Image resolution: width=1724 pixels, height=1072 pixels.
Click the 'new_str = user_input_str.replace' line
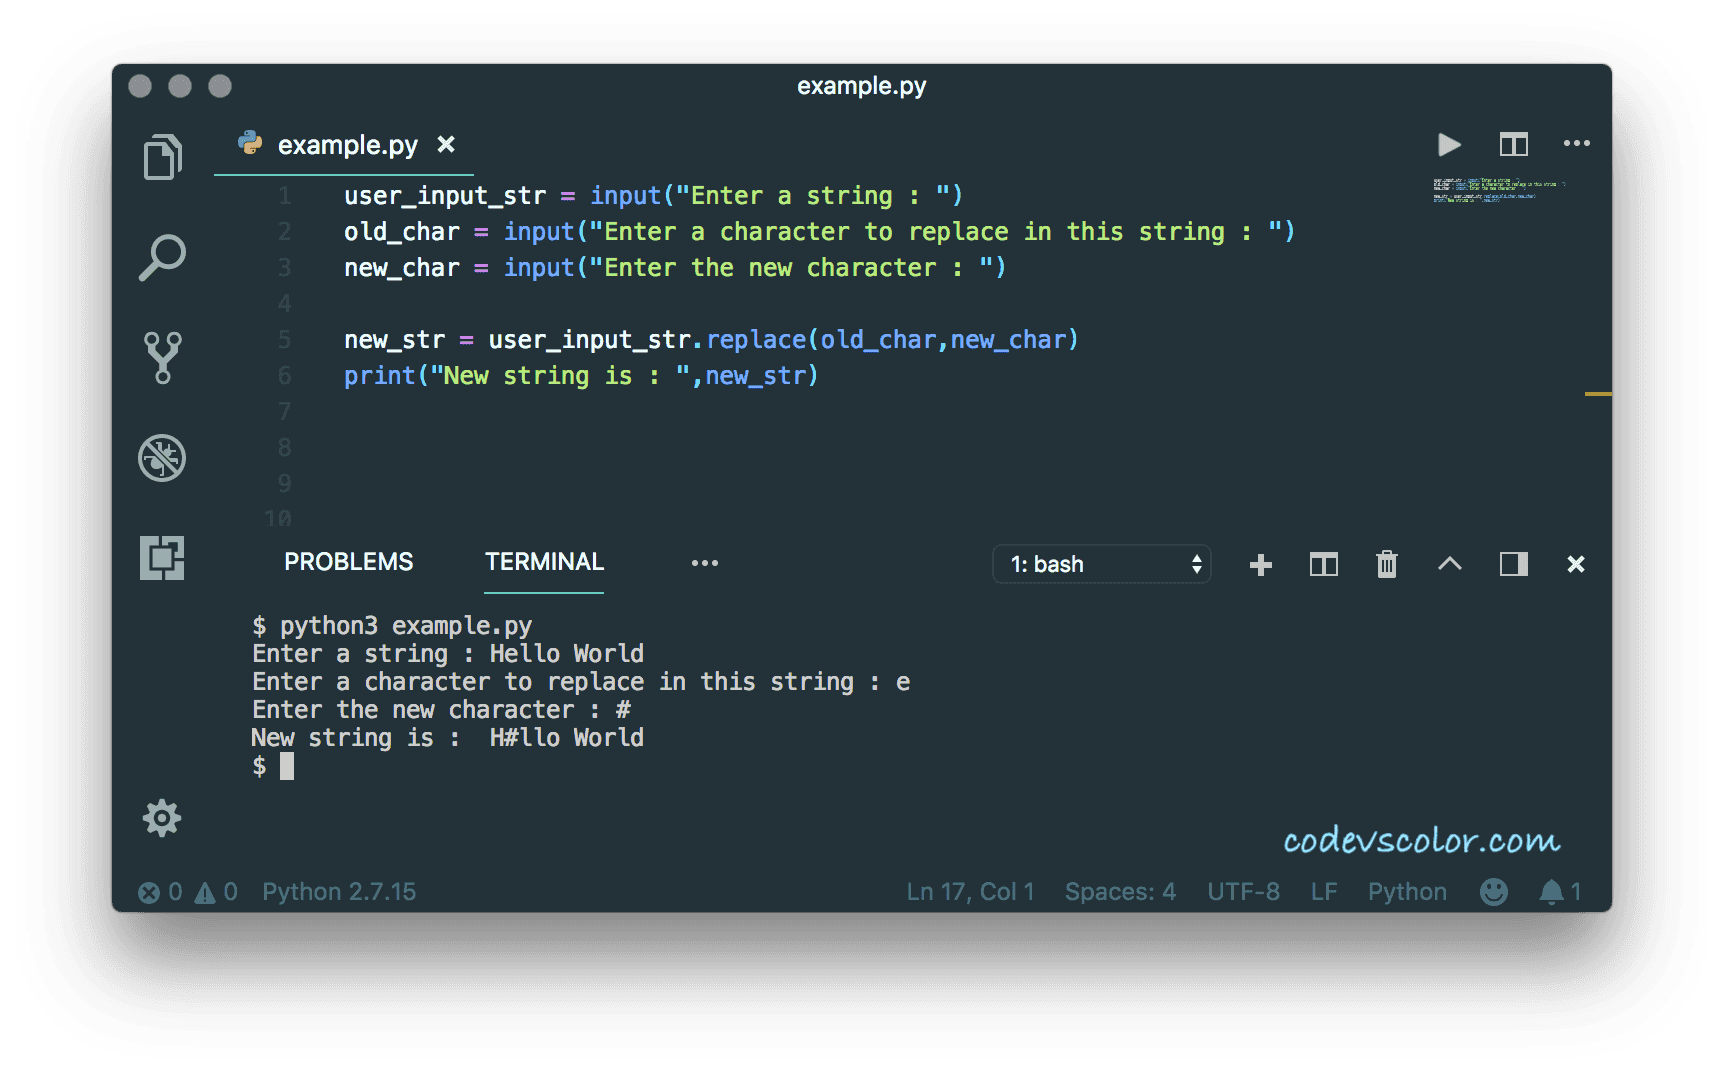click(x=711, y=340)
